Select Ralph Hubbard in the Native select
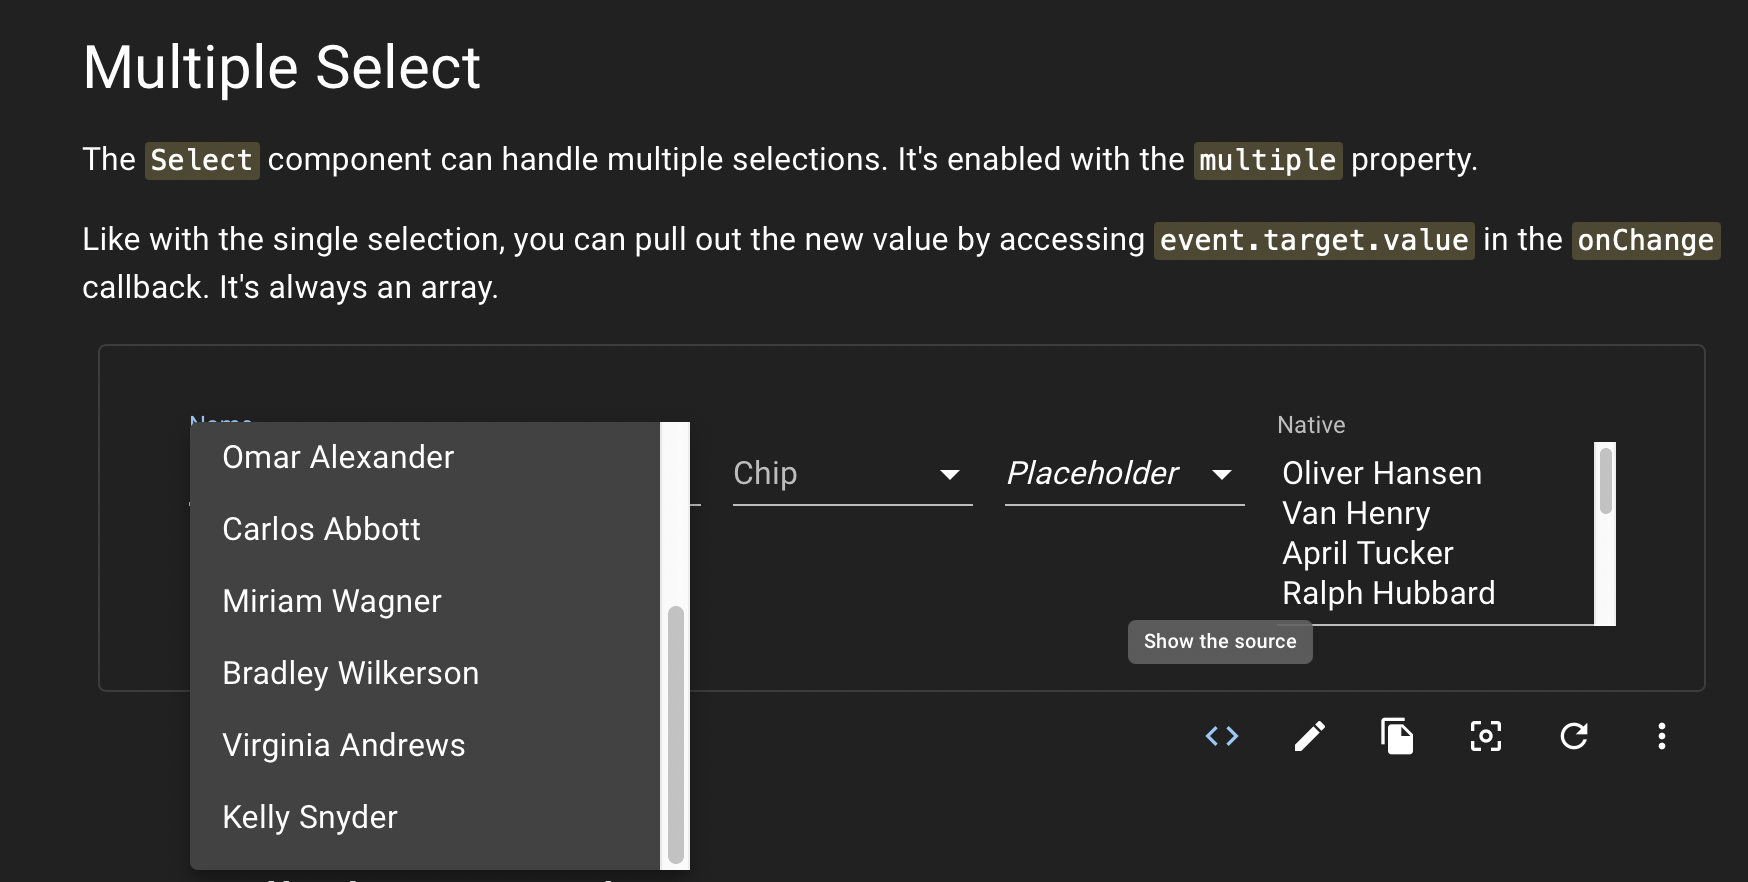 [1387, 592]
